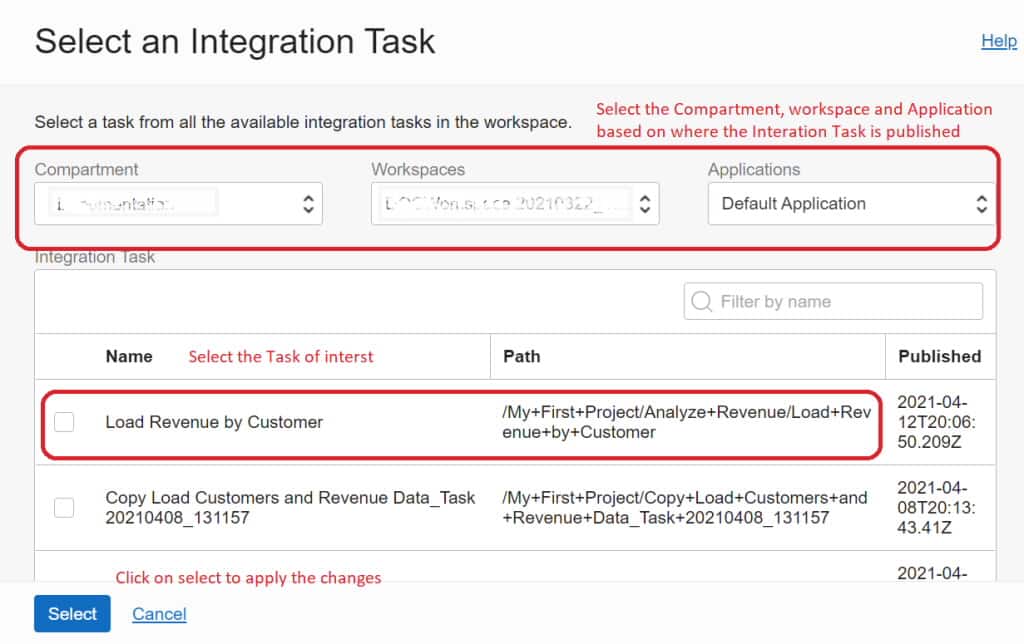Expand the Workspaces combo box
This screenshot has height=644, width=1024.
tap(510, 203)
